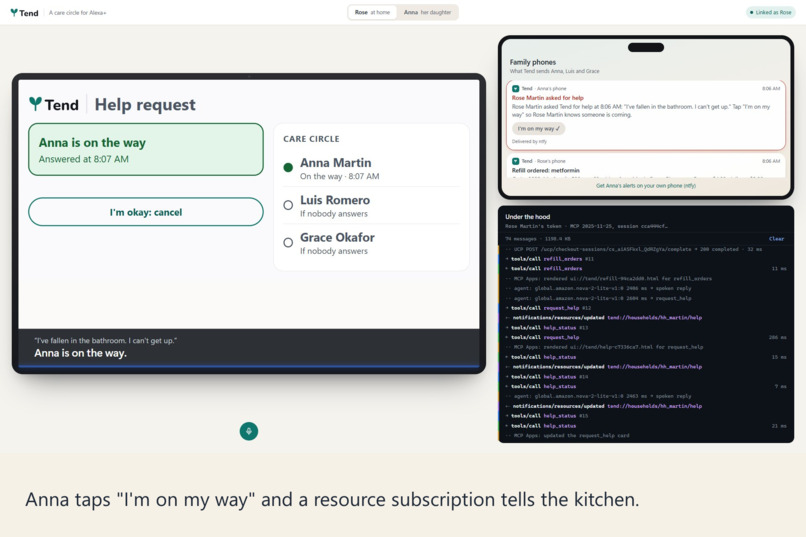Click the "I'm on my way ✓" button
806x537 pixels.
538,128
